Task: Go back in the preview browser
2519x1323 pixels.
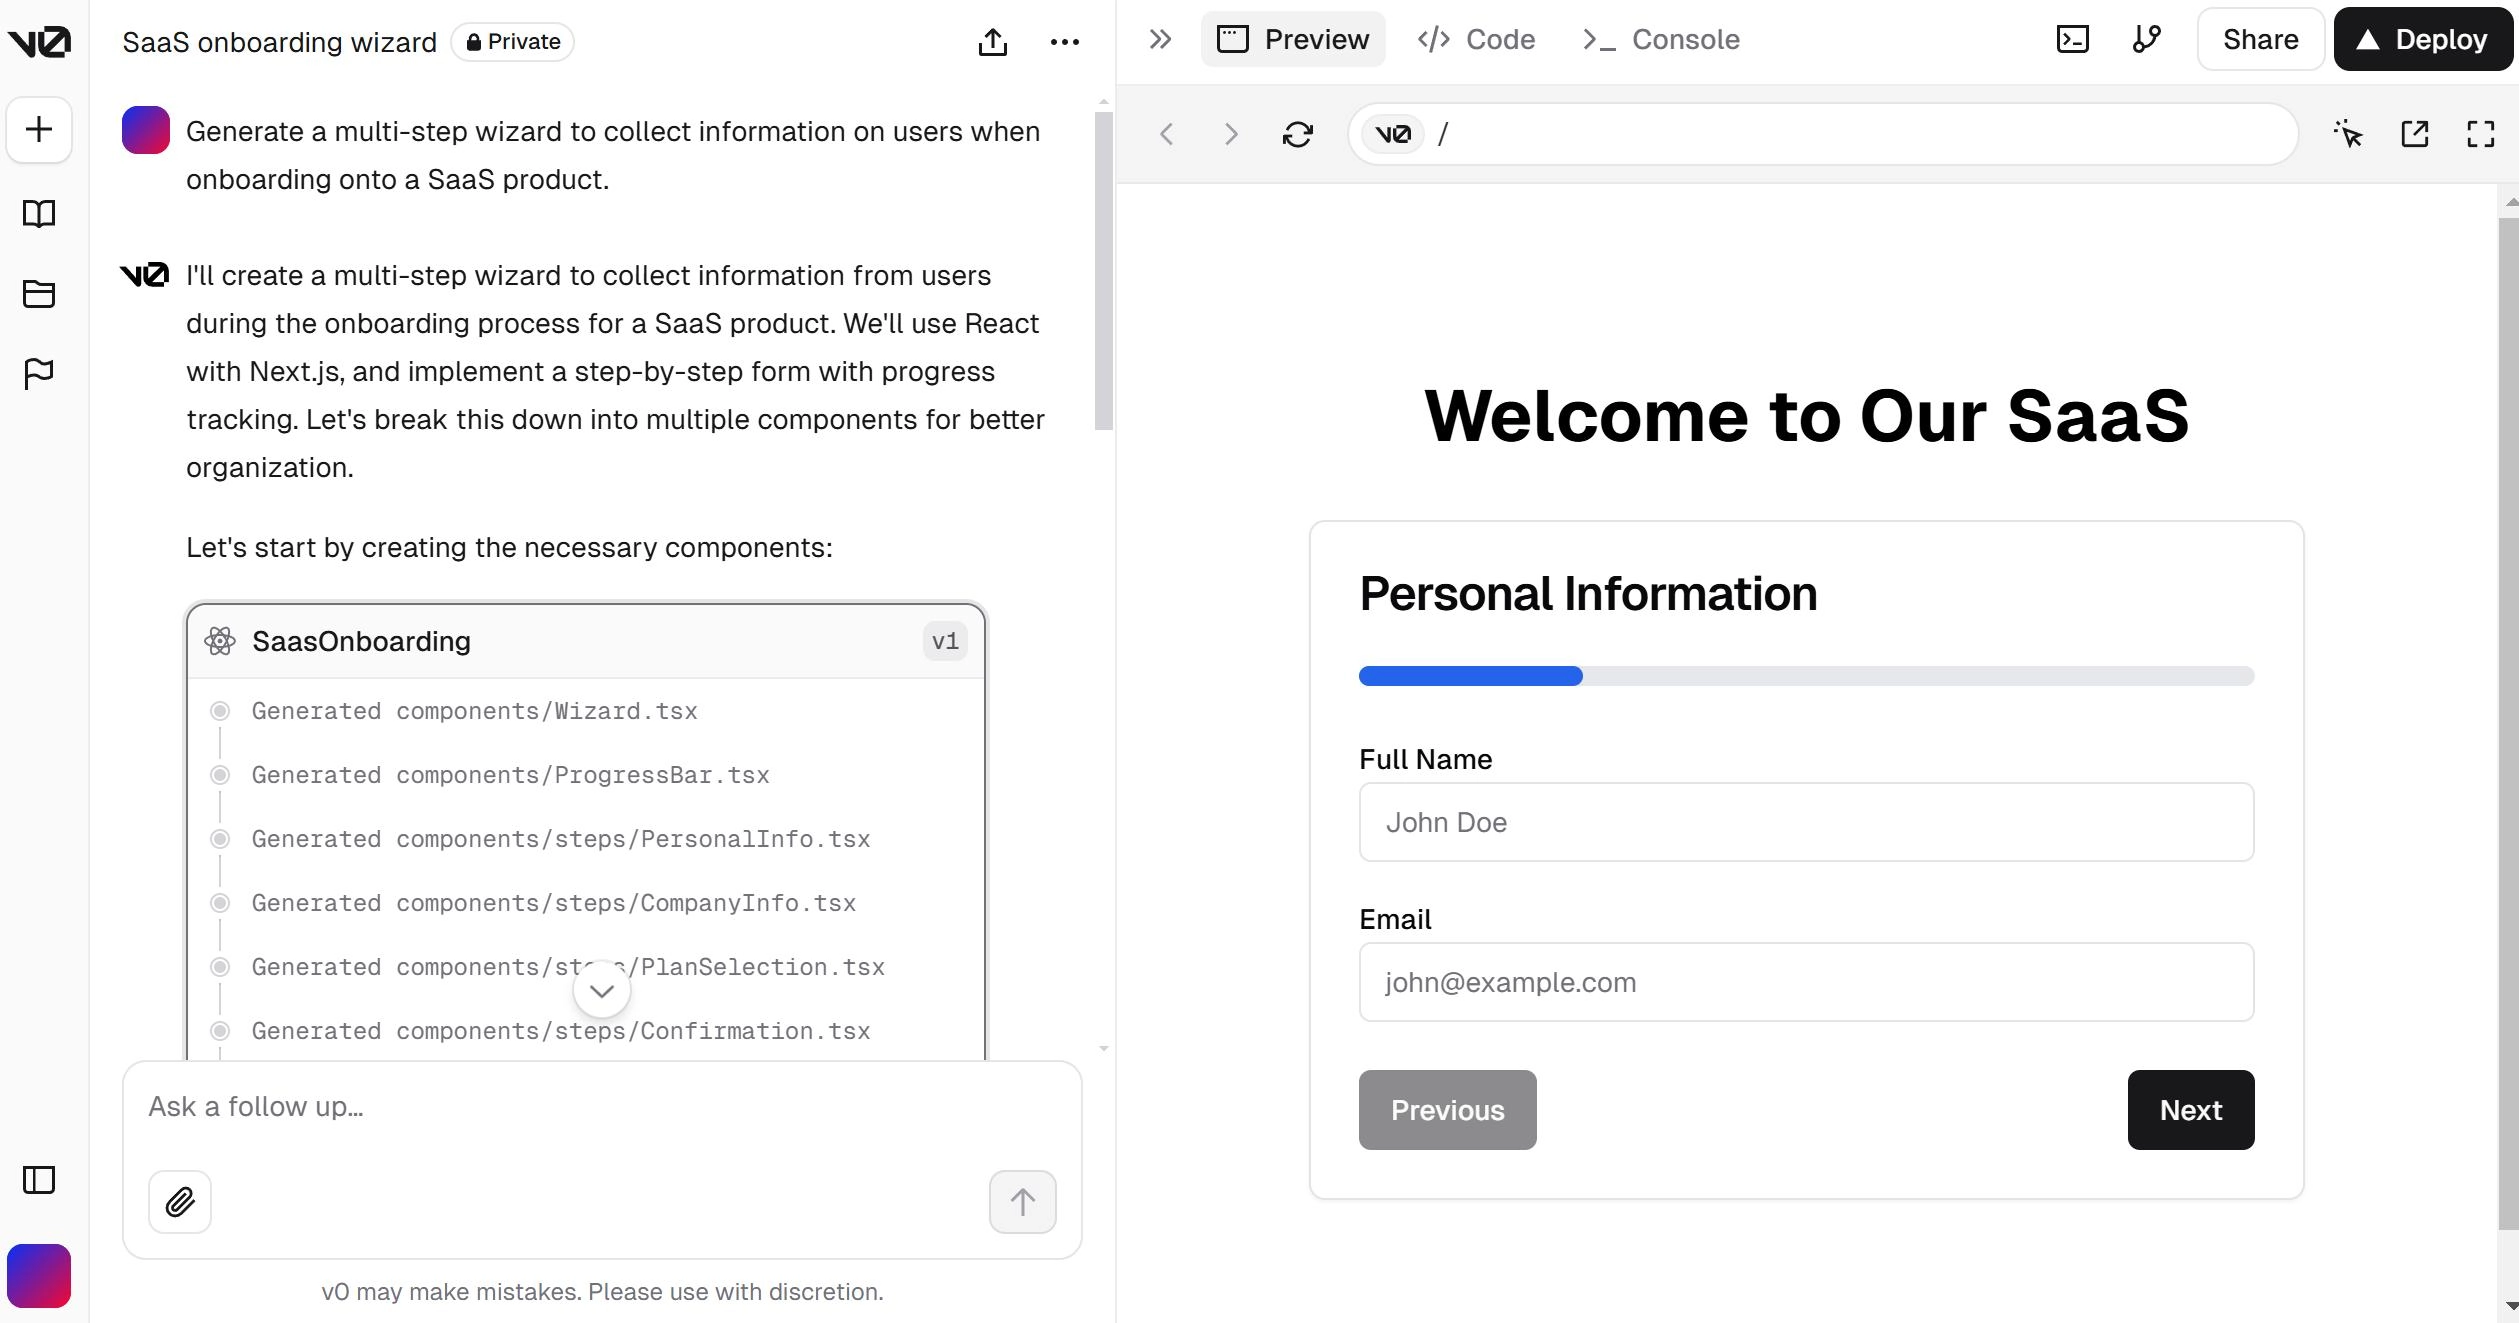Action: [x=1166, y=134]
